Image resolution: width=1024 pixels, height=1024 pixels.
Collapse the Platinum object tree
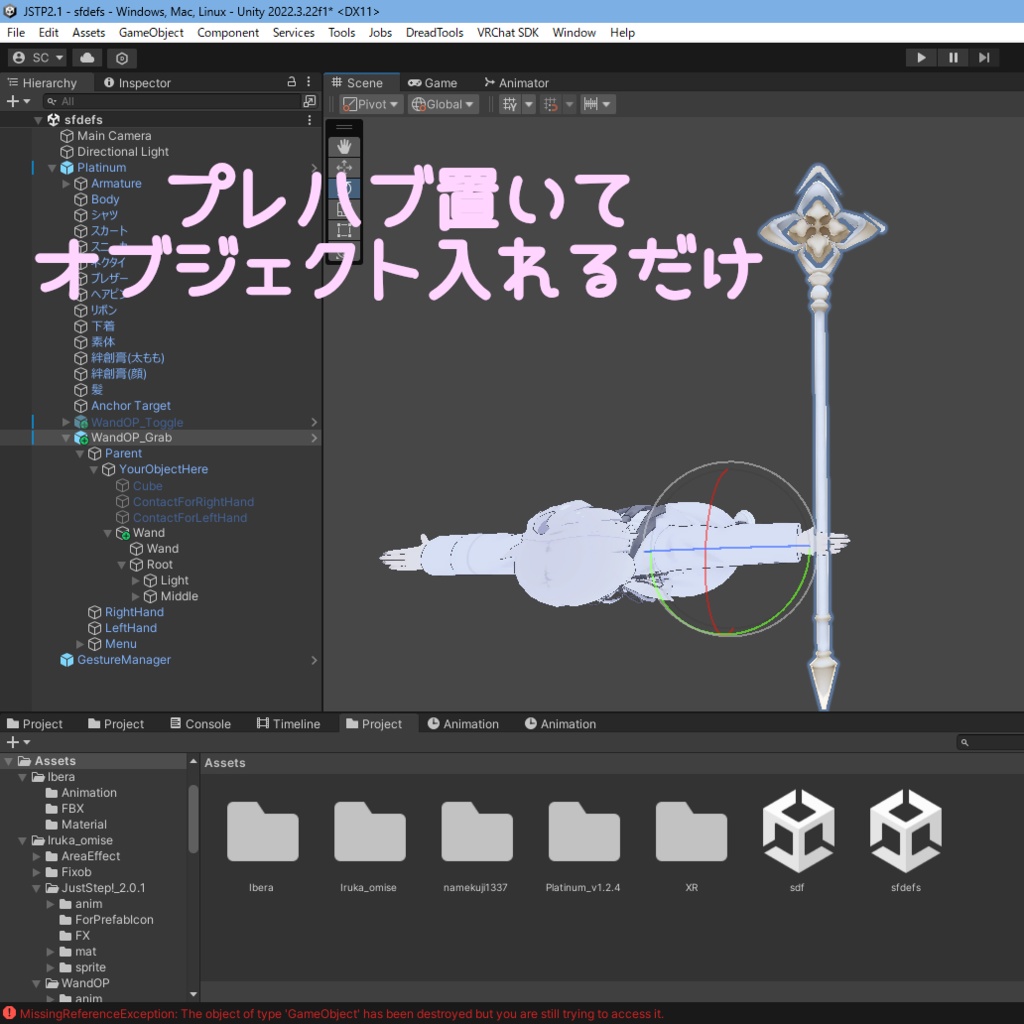point(52,168)
